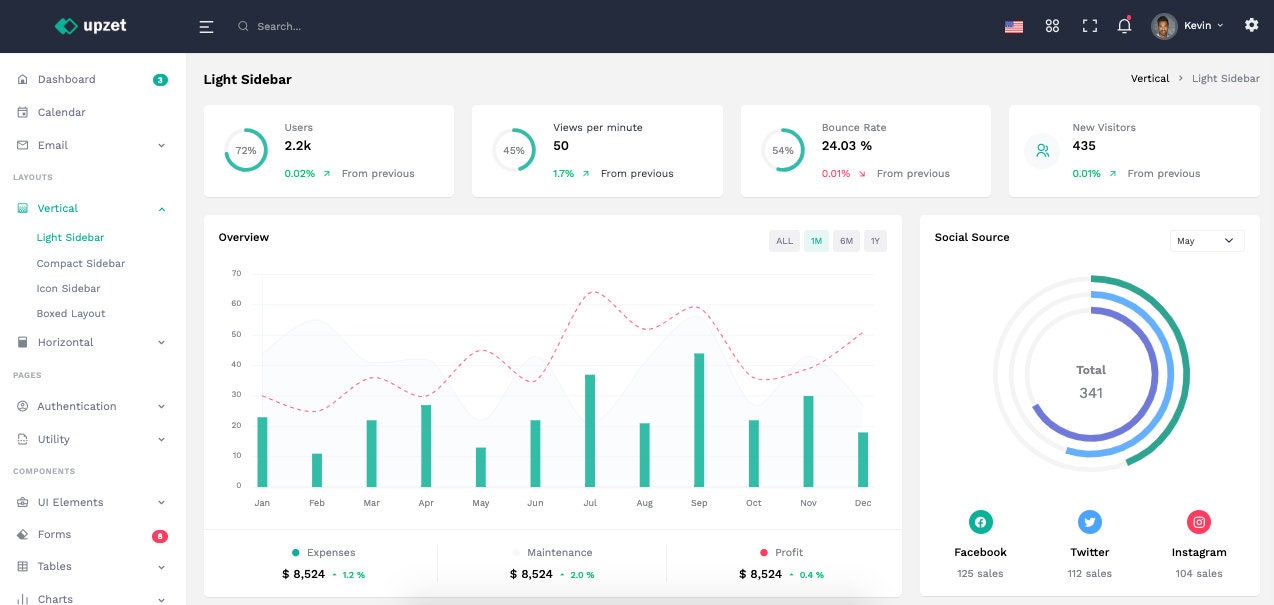Screen dimensions: 1274x605
Task: Open the apps grid icon
Action: [1052, 26]
